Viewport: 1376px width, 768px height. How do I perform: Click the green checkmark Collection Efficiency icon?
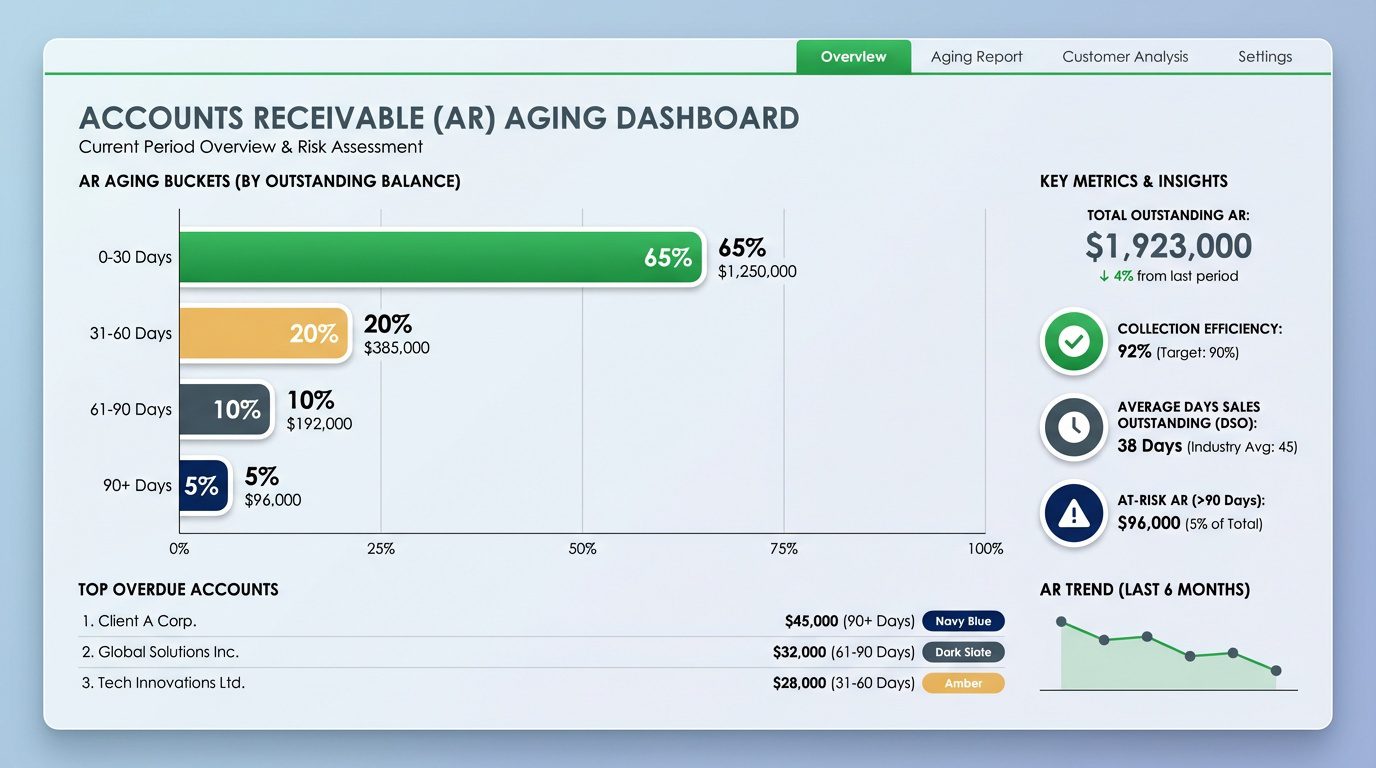1072,341
